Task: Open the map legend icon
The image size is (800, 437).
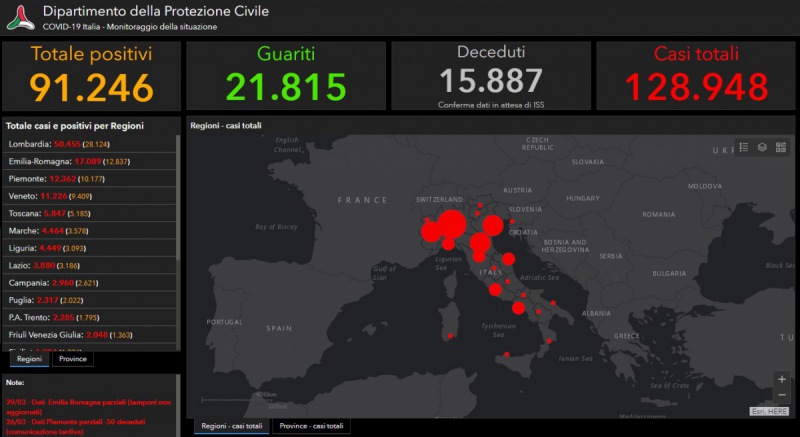Action: 744,147
